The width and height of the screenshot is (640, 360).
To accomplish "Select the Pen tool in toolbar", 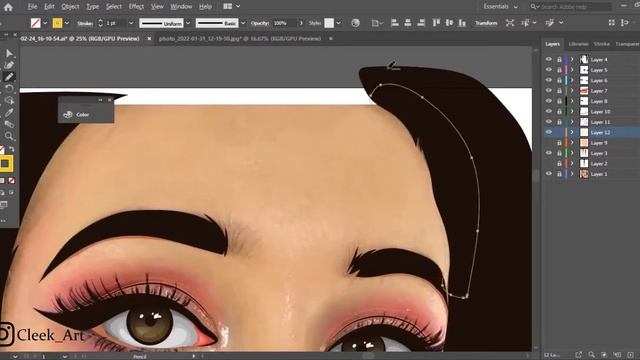I will pyautogui.click(x=9, y=65).
